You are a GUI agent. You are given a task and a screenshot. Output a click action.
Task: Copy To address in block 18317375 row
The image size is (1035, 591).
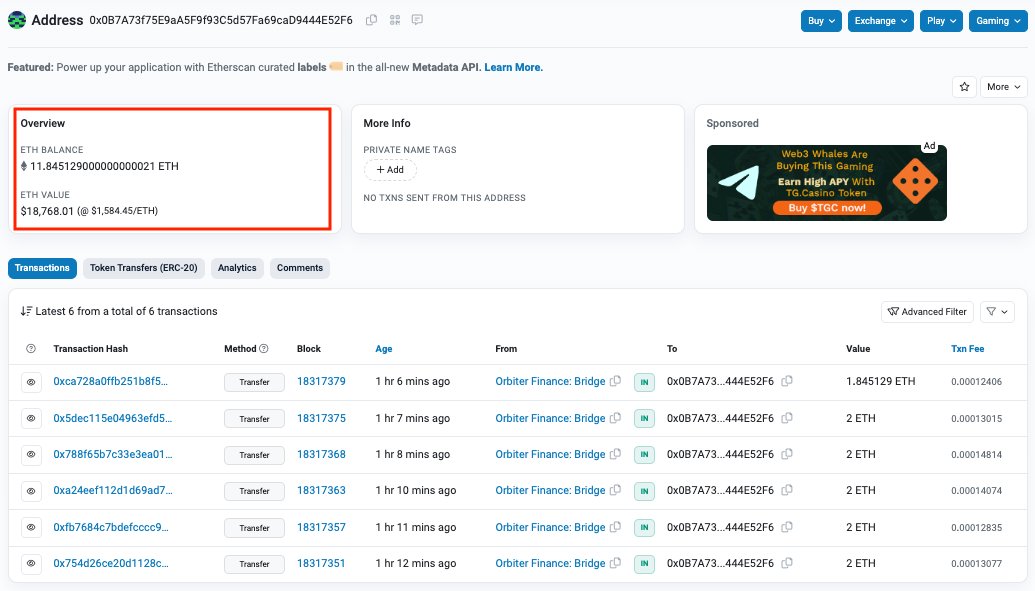[787, 418]
